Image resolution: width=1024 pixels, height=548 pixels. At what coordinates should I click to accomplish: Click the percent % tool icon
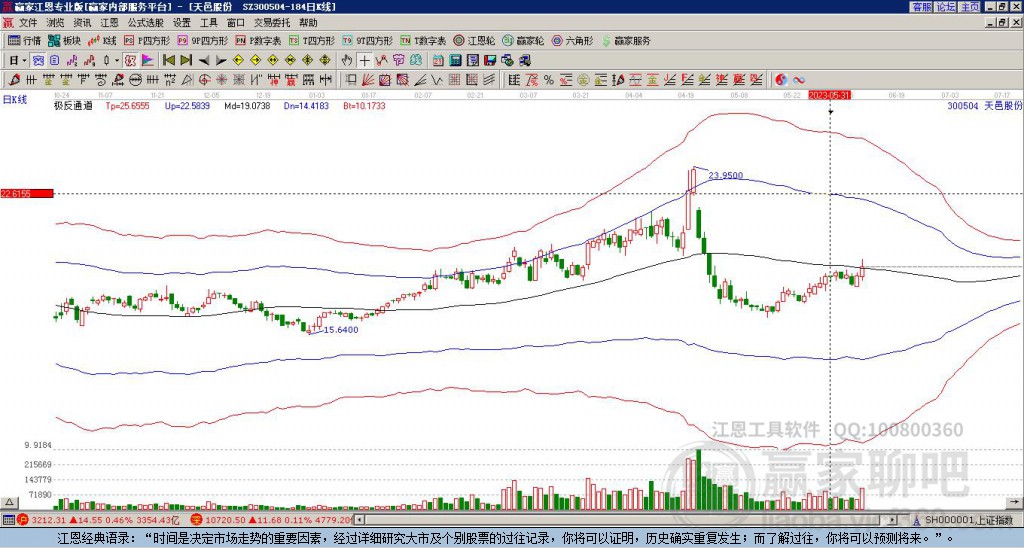549,80
